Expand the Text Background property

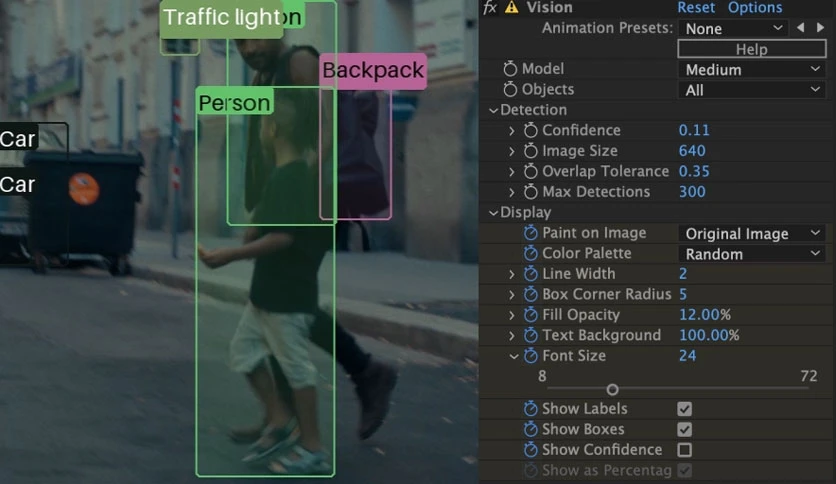coord(512,335)
